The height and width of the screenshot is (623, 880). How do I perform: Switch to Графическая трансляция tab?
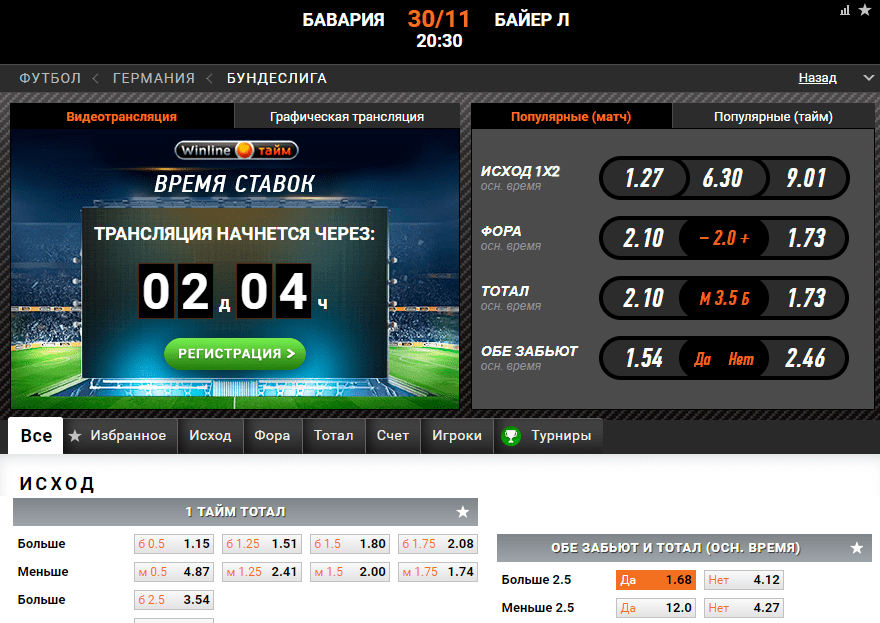pyautogui.click(x=347, y=116)
